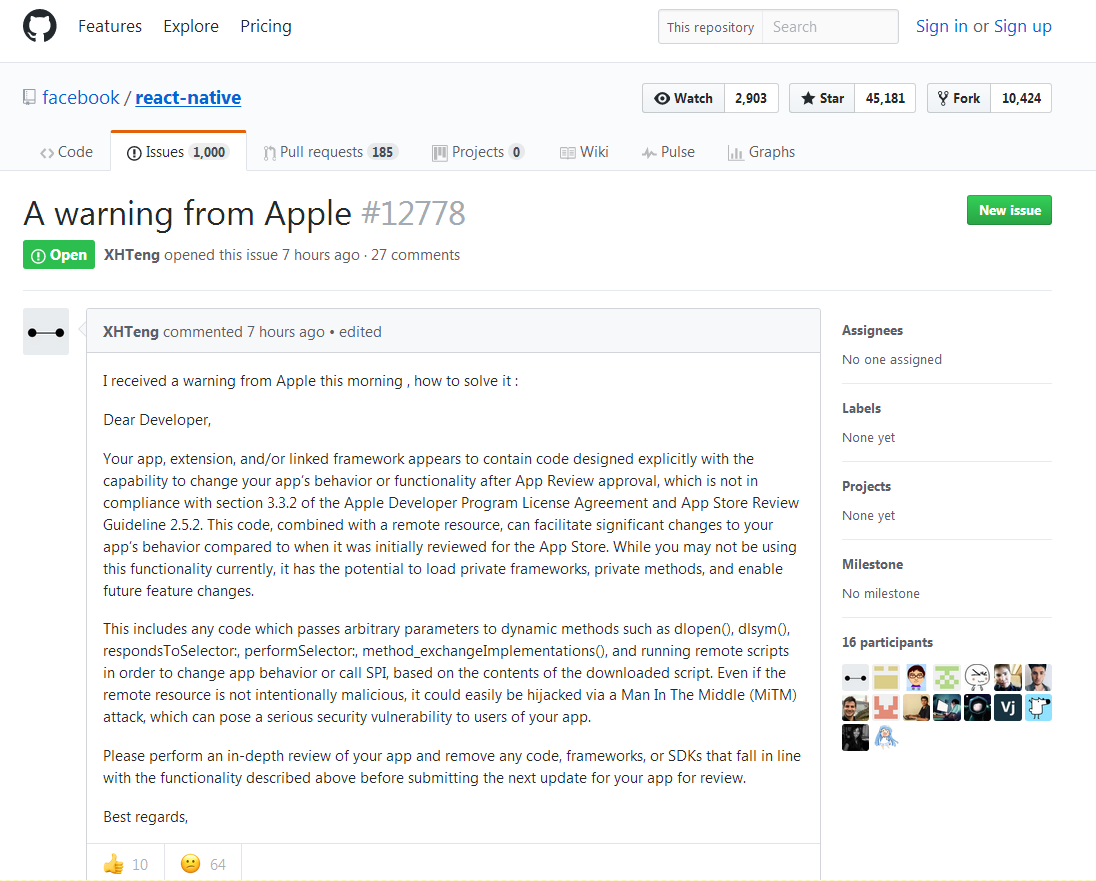This screenshot has height=881, width=1096.
Task: Click the dot-line participant avatar in sidebar
Action: (856, 677)
